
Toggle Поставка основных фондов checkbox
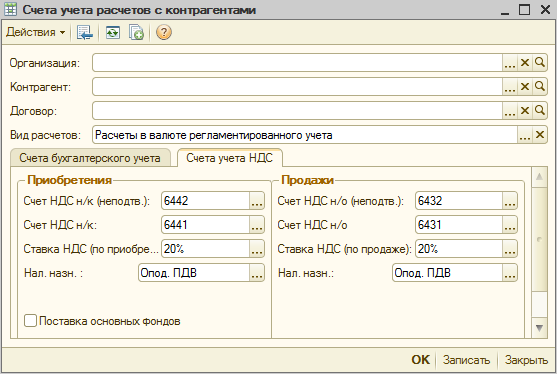tap(30, 321)
